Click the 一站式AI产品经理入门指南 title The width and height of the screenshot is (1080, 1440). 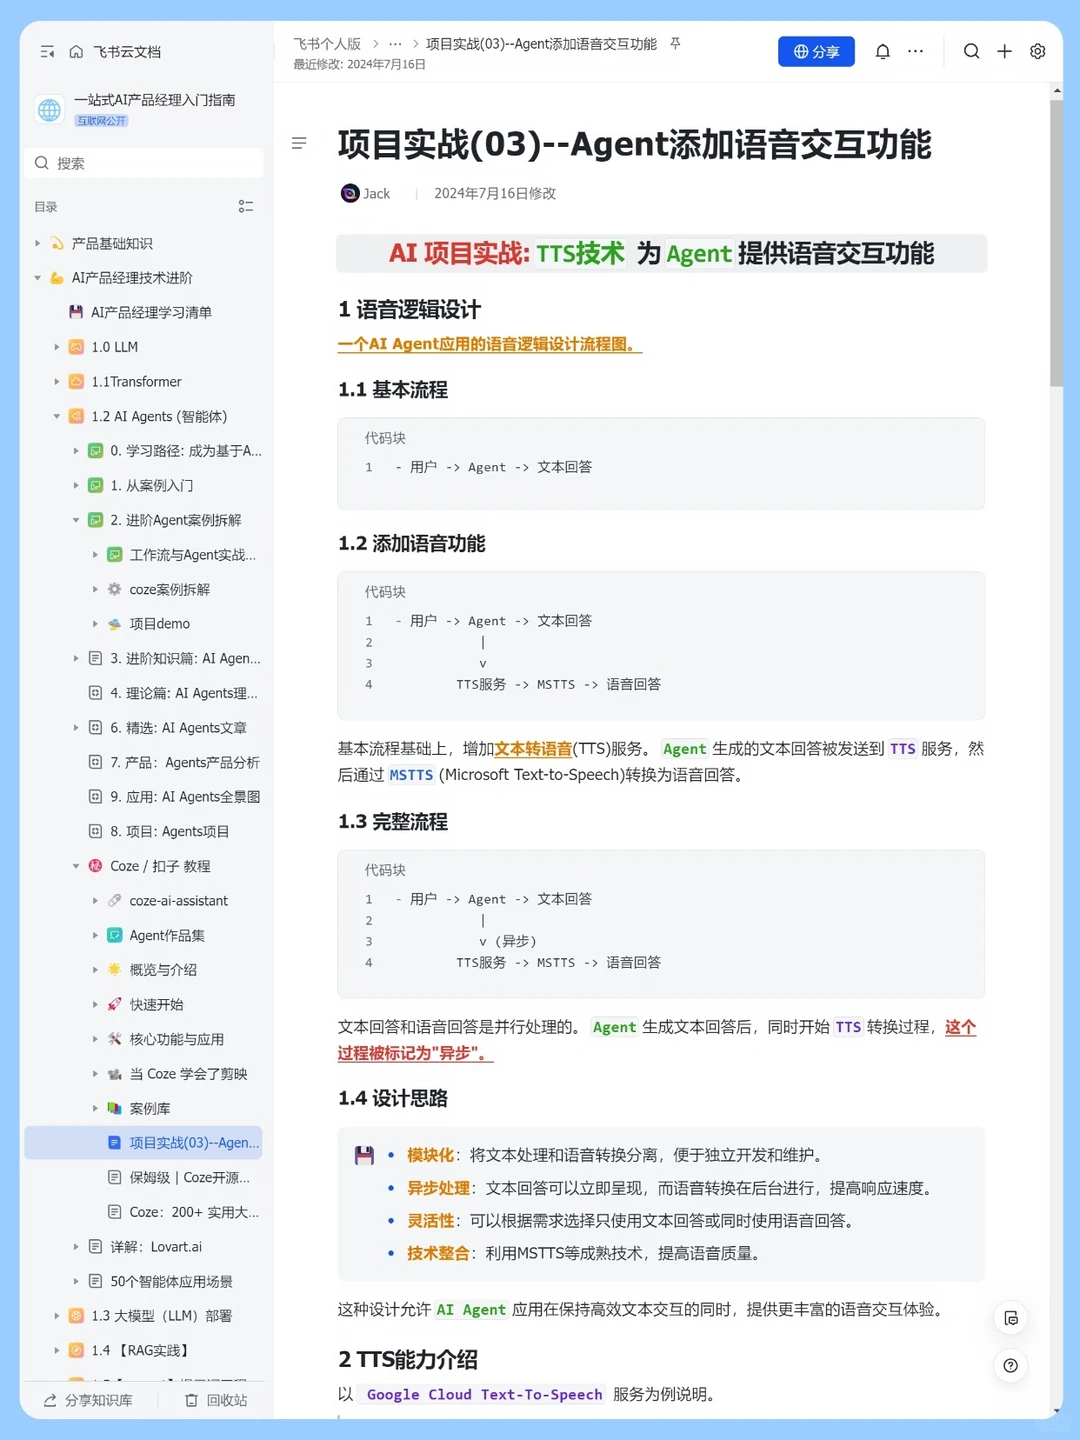(155, 100)
